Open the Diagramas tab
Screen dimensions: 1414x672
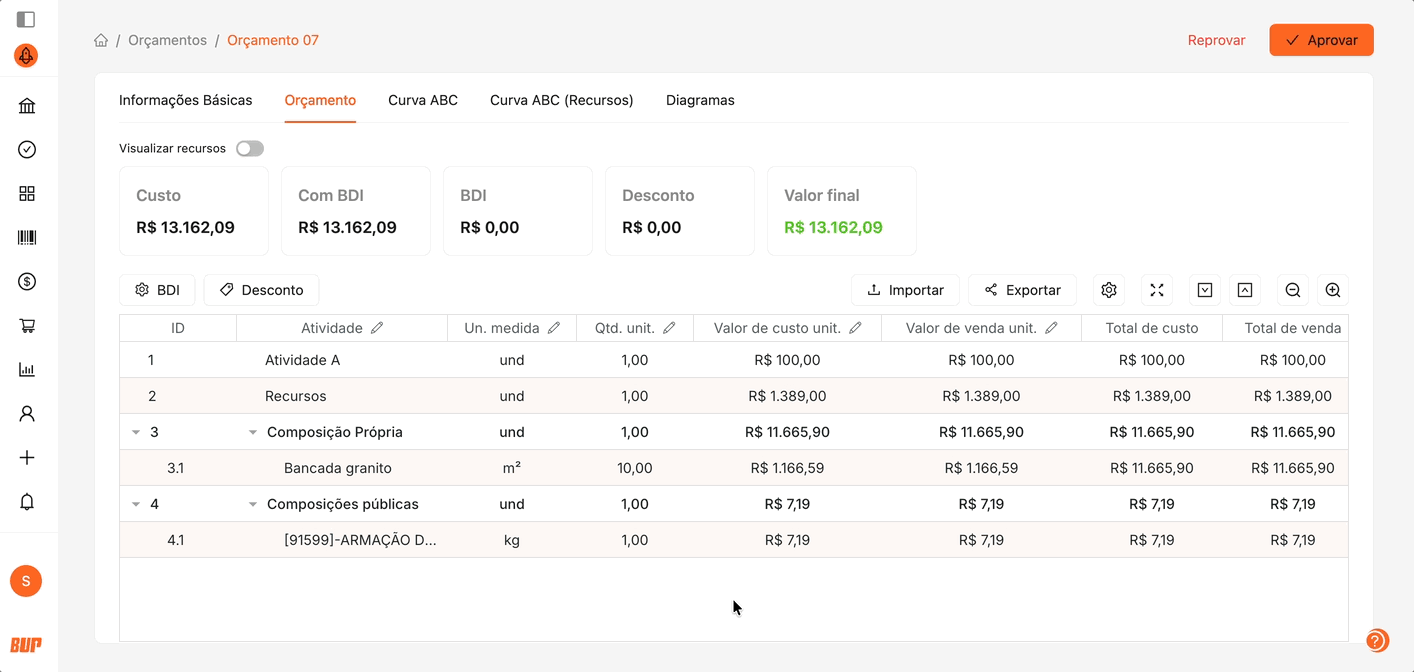700,100
